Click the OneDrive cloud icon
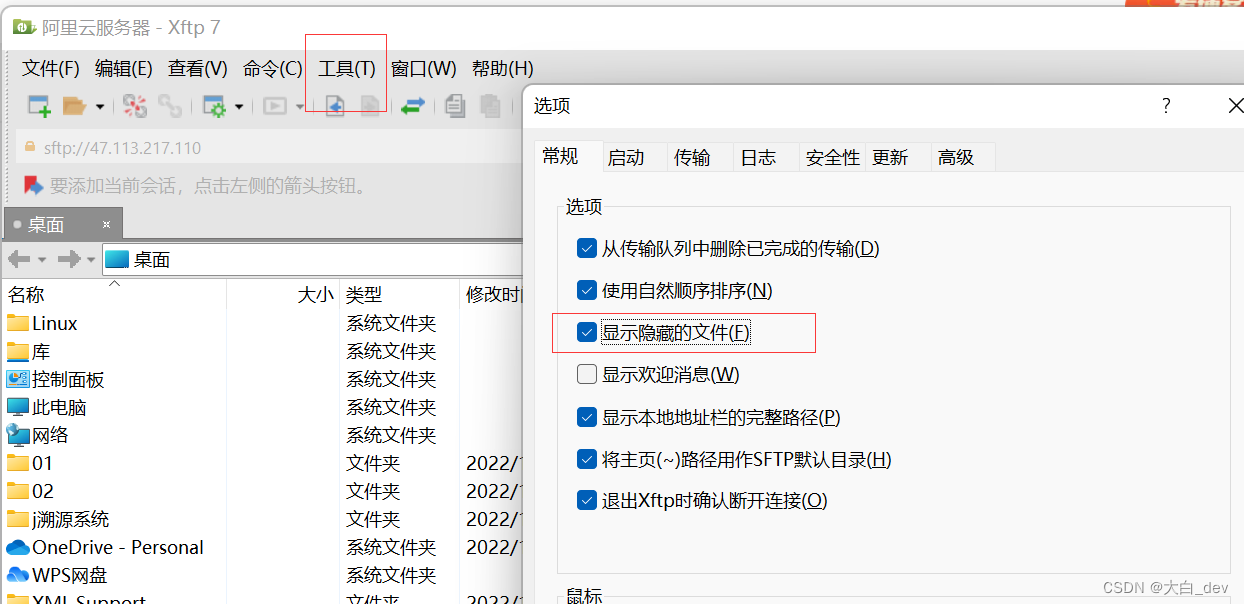 click(18, 547)
